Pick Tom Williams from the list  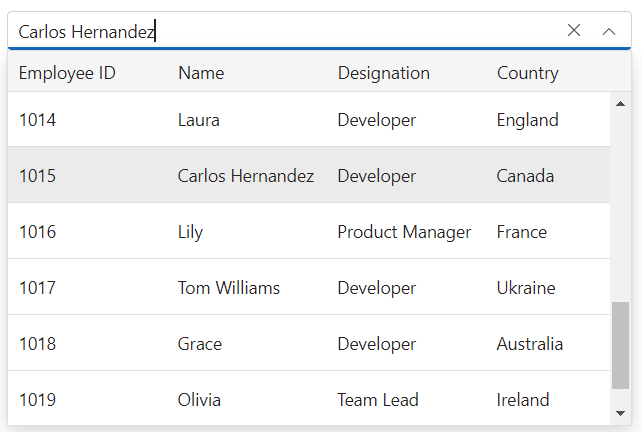click(228, 288)
